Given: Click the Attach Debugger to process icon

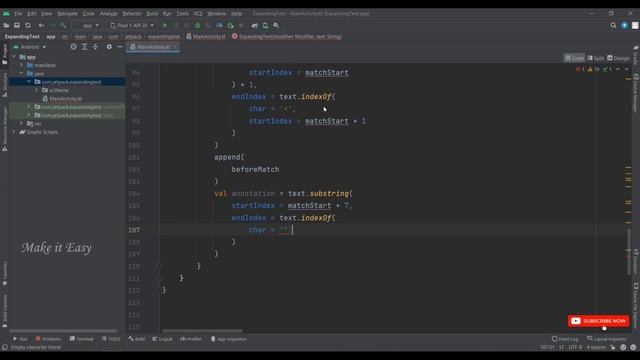Looking at the screenshot, I should [x=230, y=25].
